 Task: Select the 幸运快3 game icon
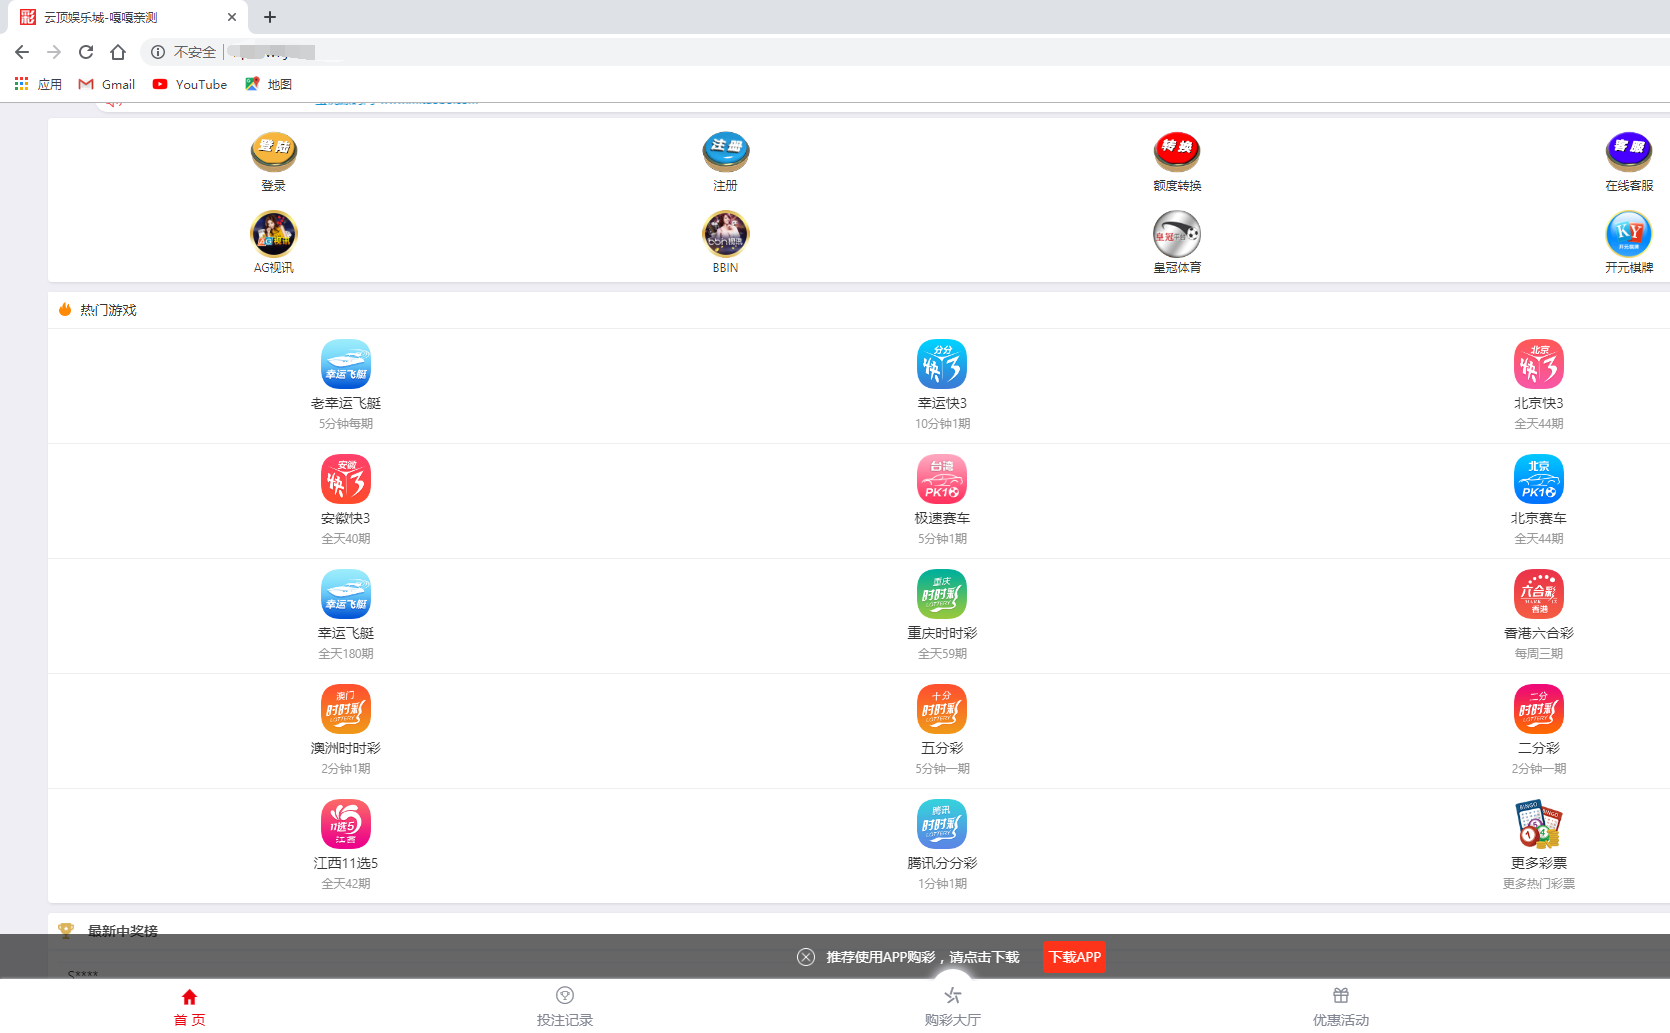click(942, 364)
